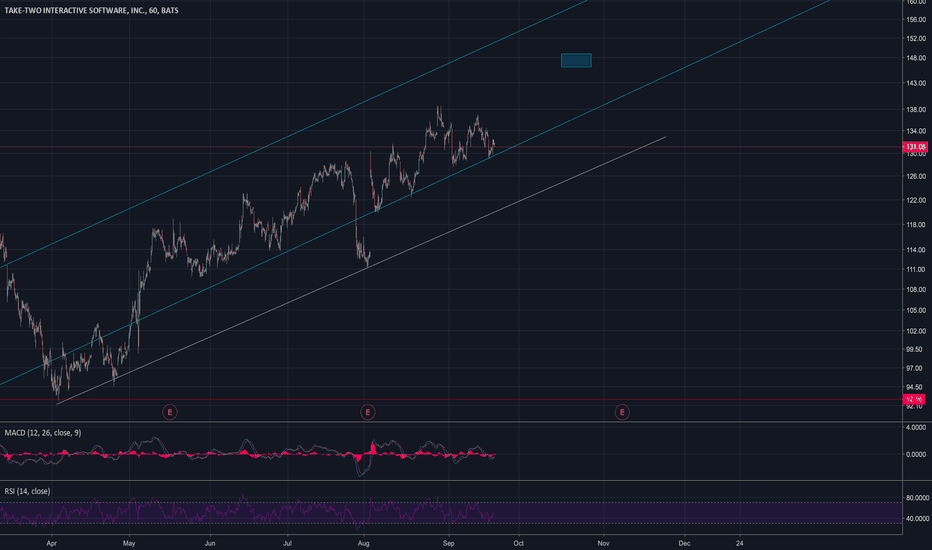This screenshot has width=932, height=550.
Task: Click the 0.0000 MACD scale label
Action: point(916,454)
